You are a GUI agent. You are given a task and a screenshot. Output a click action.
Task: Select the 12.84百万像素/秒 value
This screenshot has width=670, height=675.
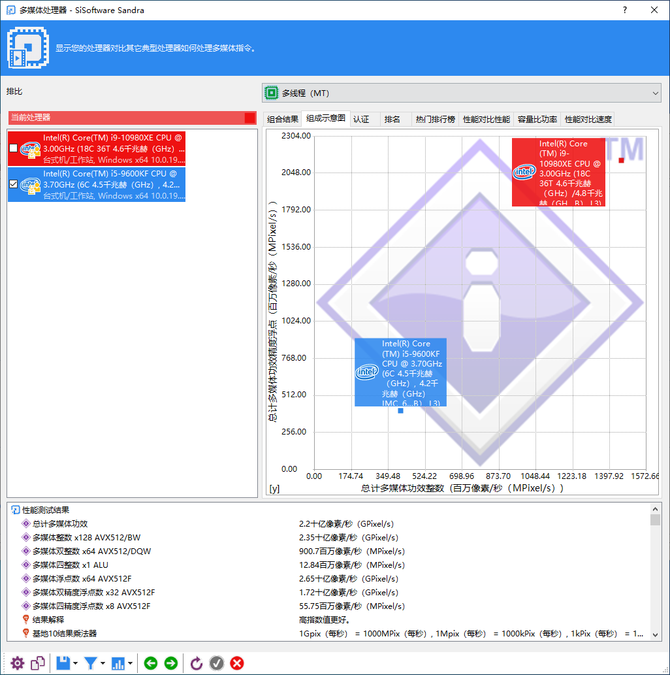click(352, 565)
